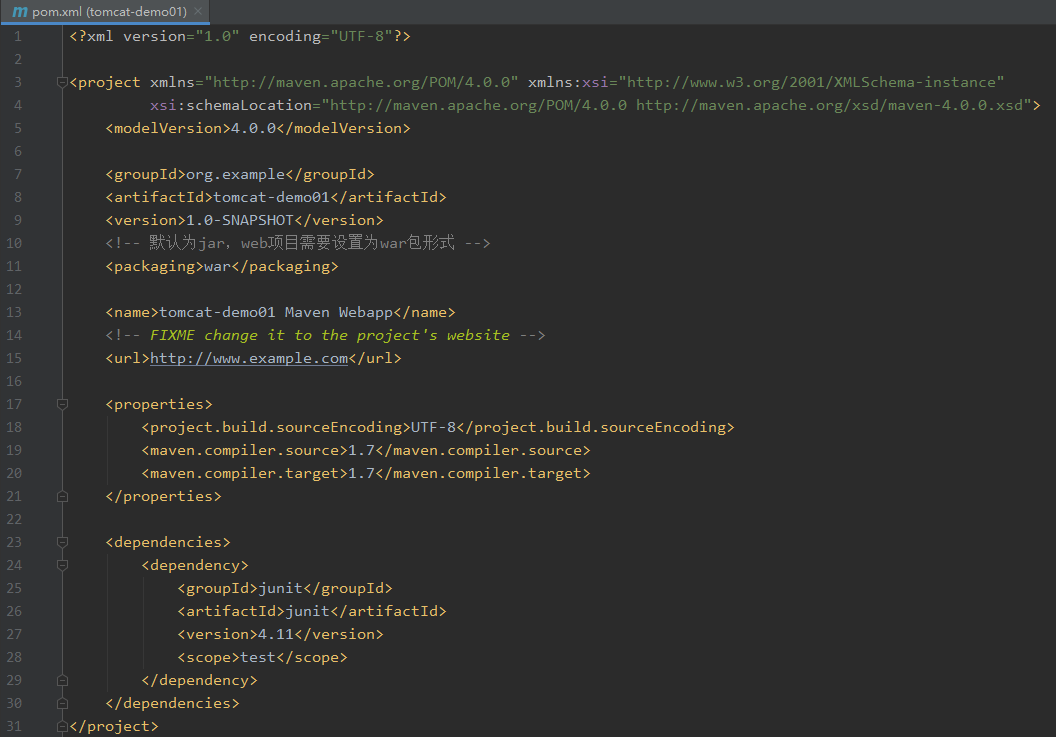Click 'test' inside the scope tag
This screenshot has width=1056, height=737.
pyautogui.click(x=258, y=657)
